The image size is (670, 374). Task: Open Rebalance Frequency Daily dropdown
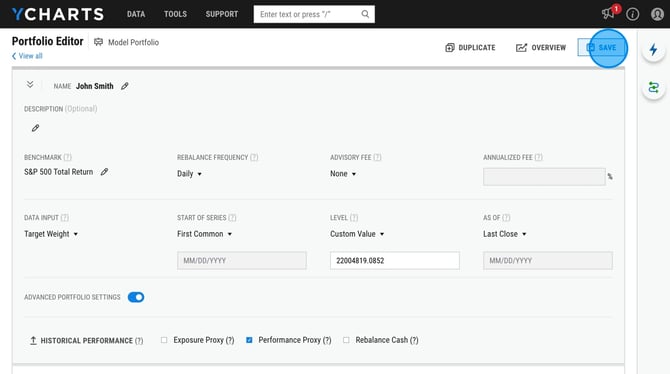pos(189,174)
